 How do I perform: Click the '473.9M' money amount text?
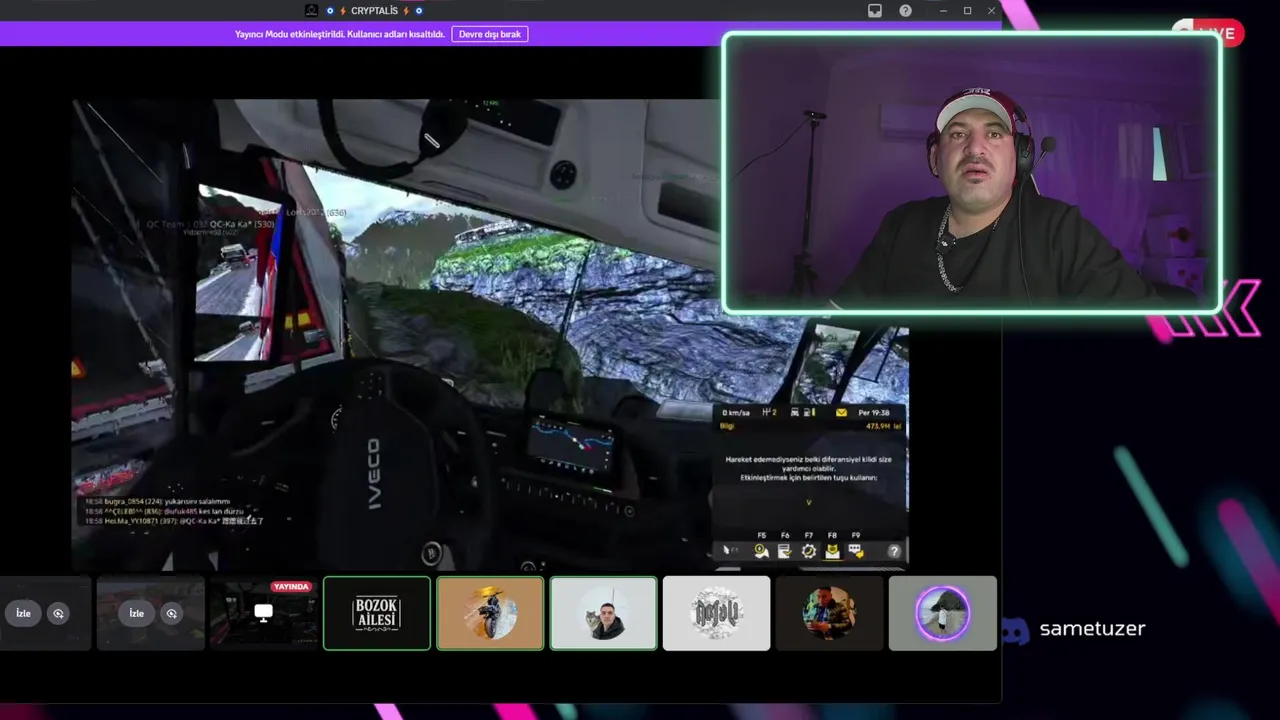[x=877, y=425]
